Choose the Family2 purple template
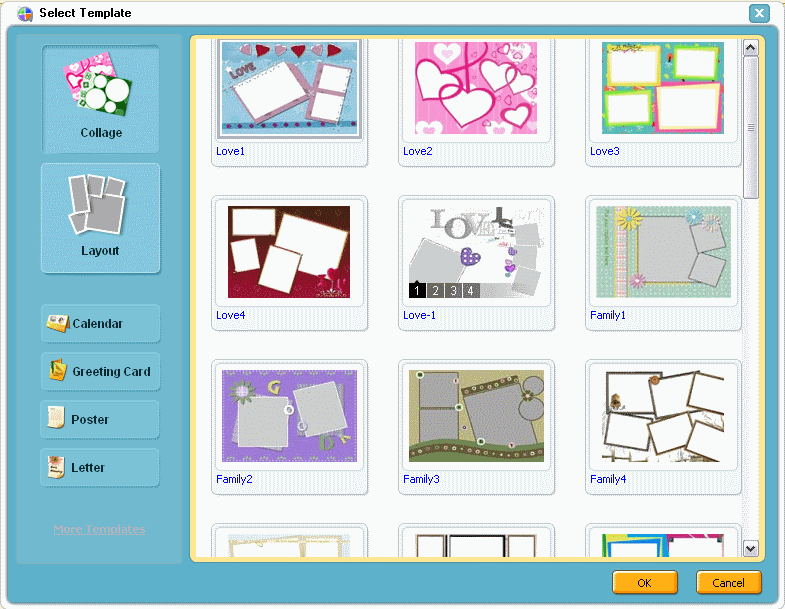 coord(289,416)
